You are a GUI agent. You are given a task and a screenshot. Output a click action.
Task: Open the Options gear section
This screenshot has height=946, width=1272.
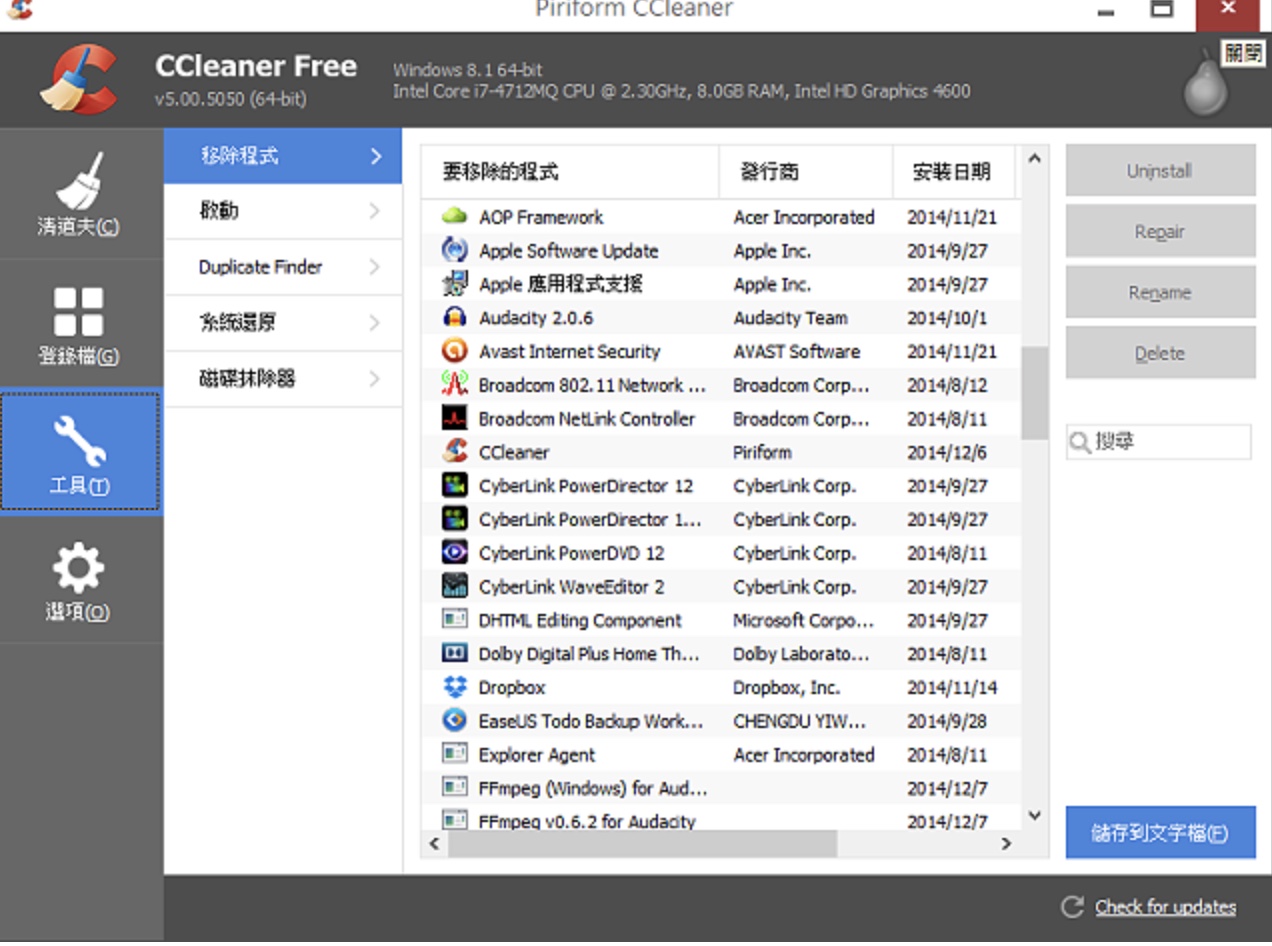pyautogui.click(x=80, y=579)
